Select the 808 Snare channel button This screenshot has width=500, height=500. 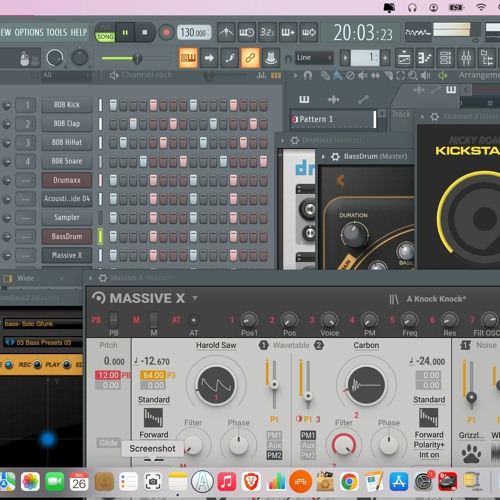(67, 161)
